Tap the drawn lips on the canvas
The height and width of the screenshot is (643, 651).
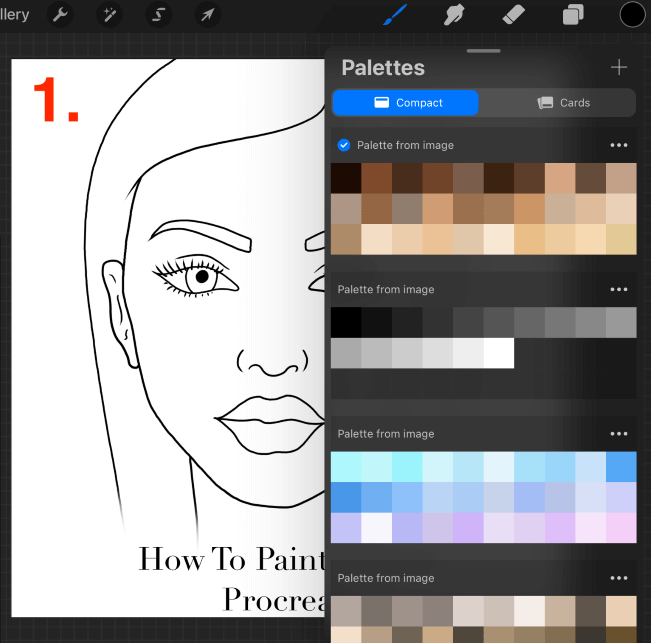[270, 424]
